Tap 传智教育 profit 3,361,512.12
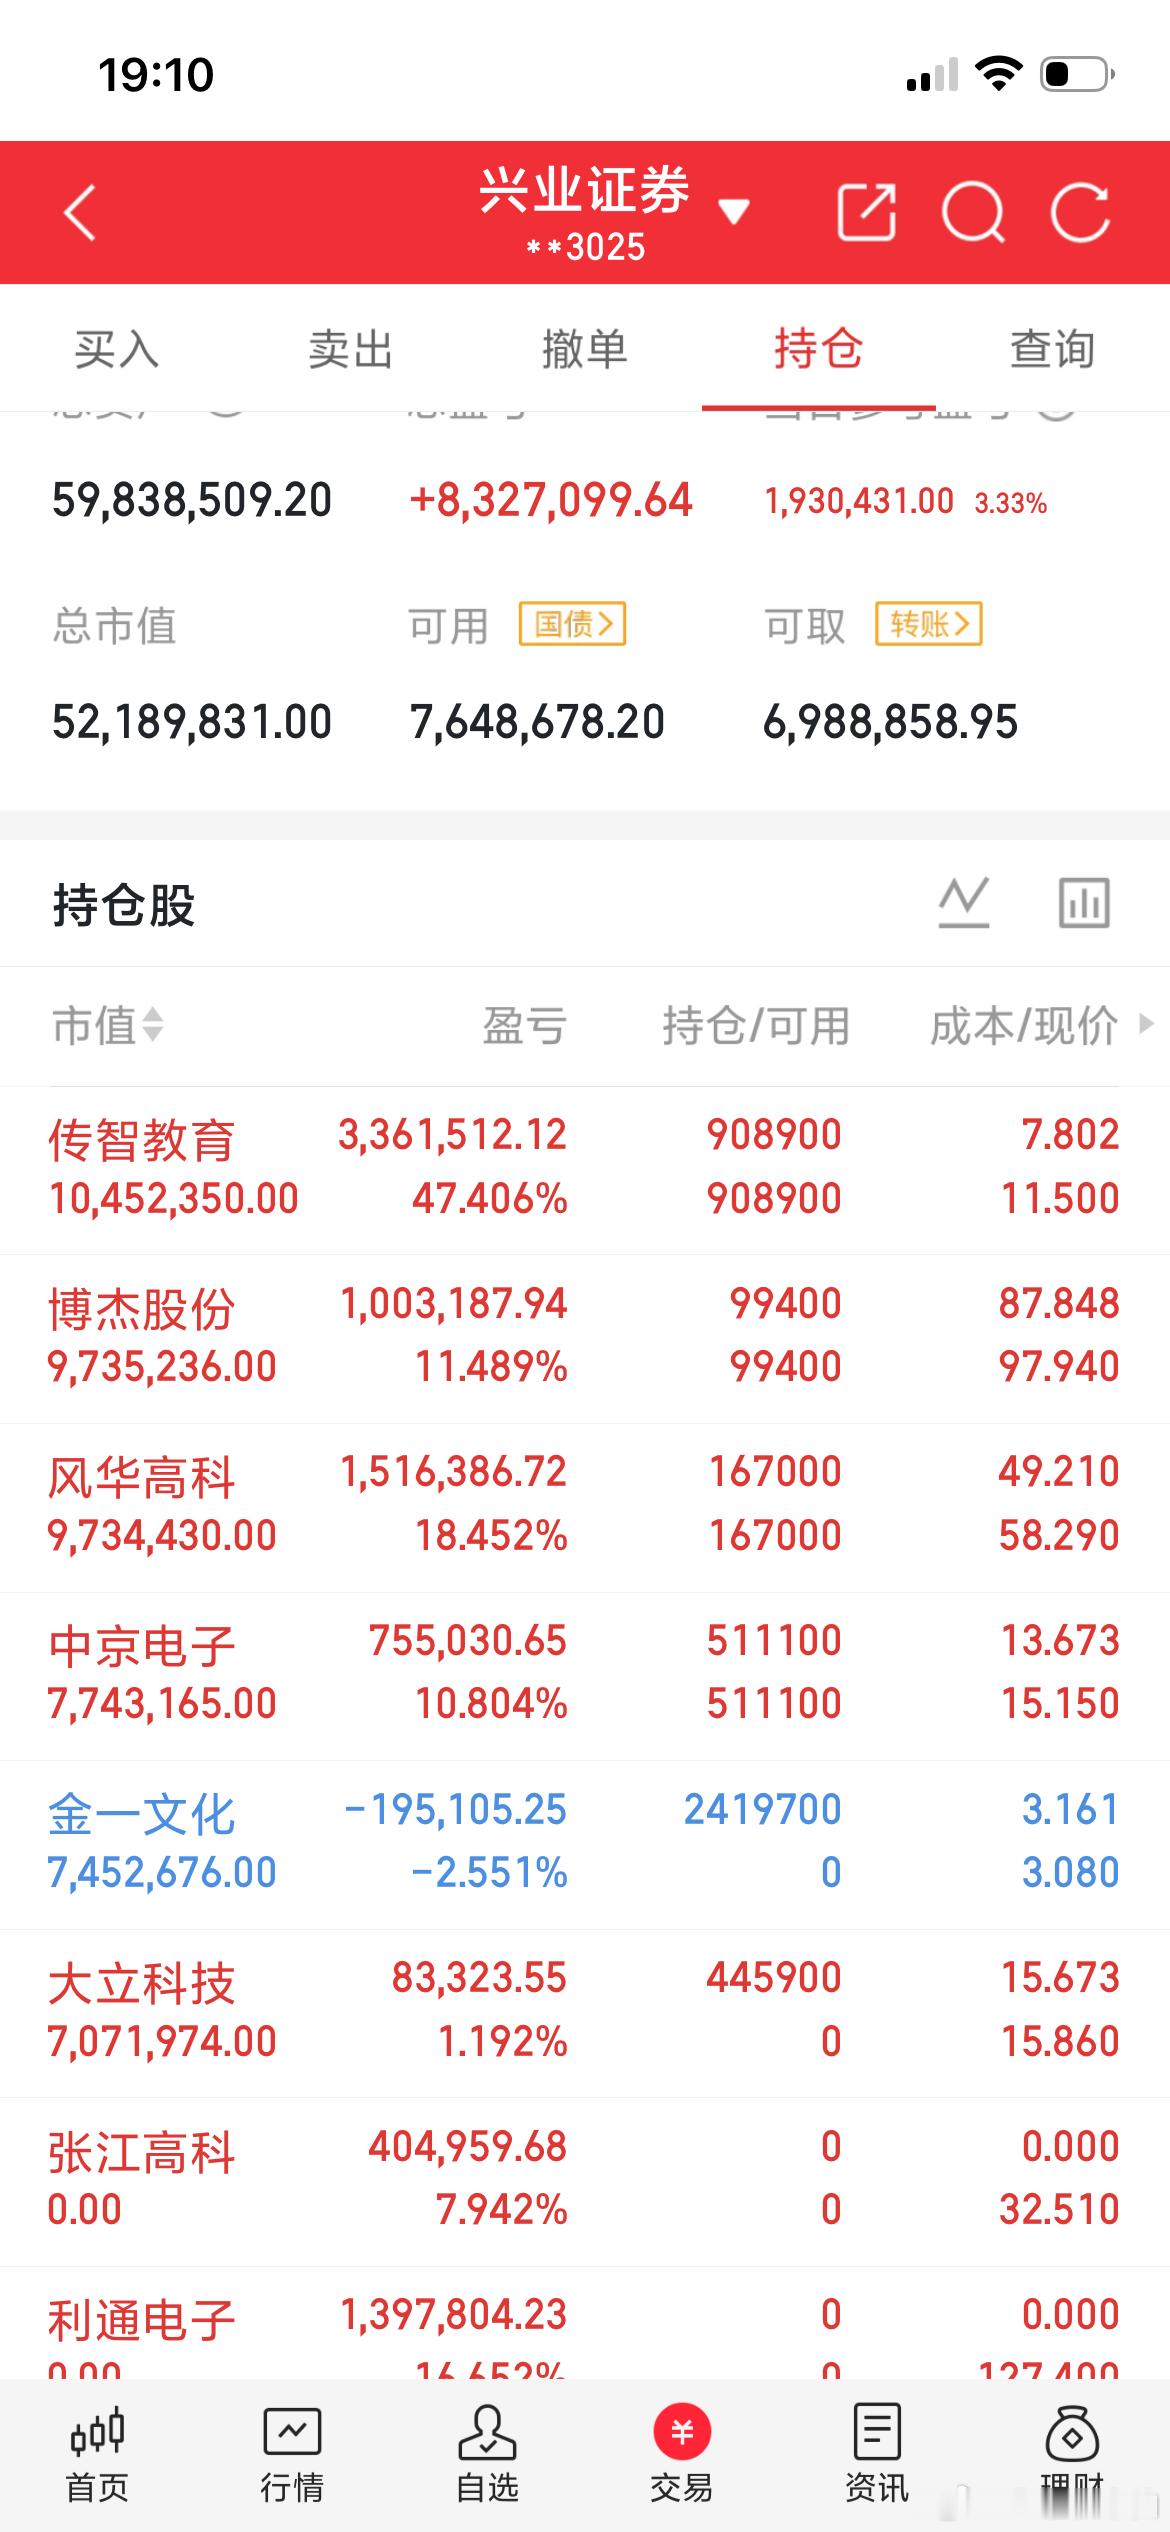This screenshot has height=2532, width=1170. point(452,1135)
